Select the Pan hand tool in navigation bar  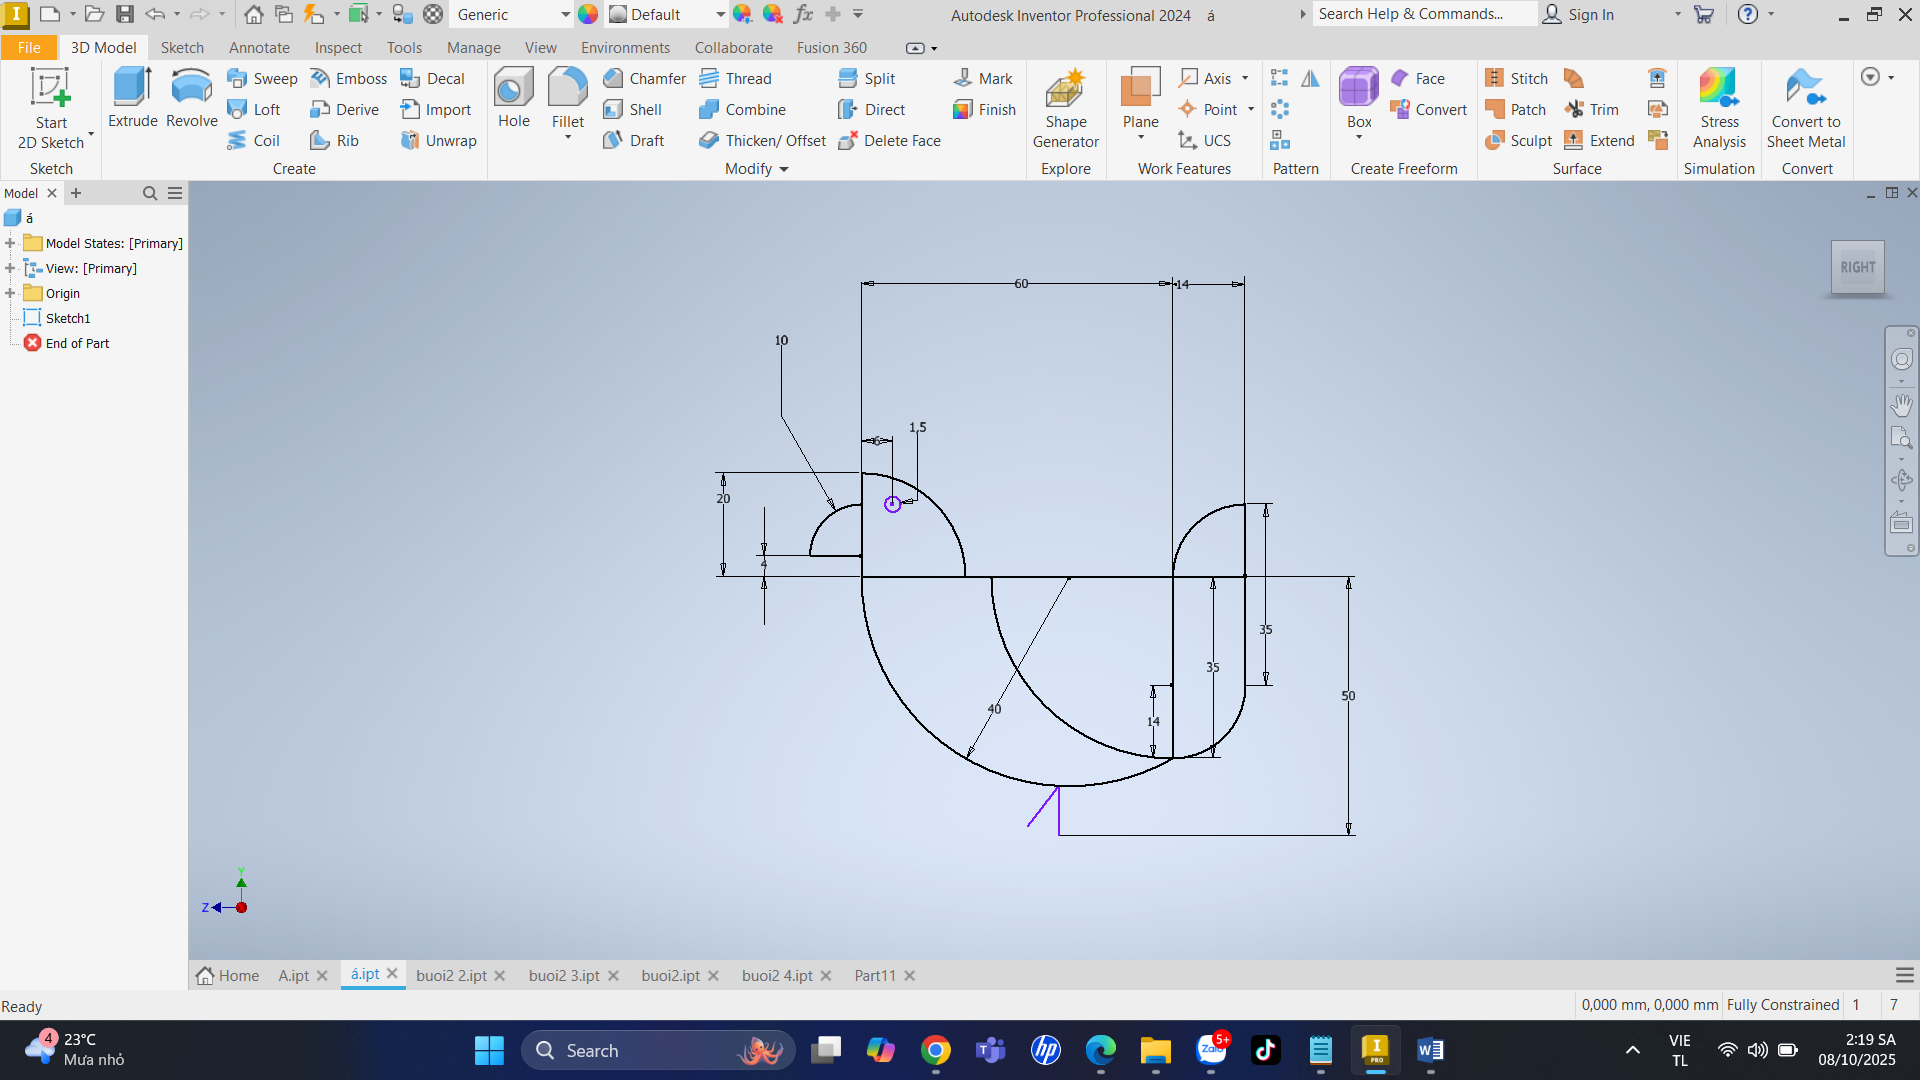coord(1901,405)
